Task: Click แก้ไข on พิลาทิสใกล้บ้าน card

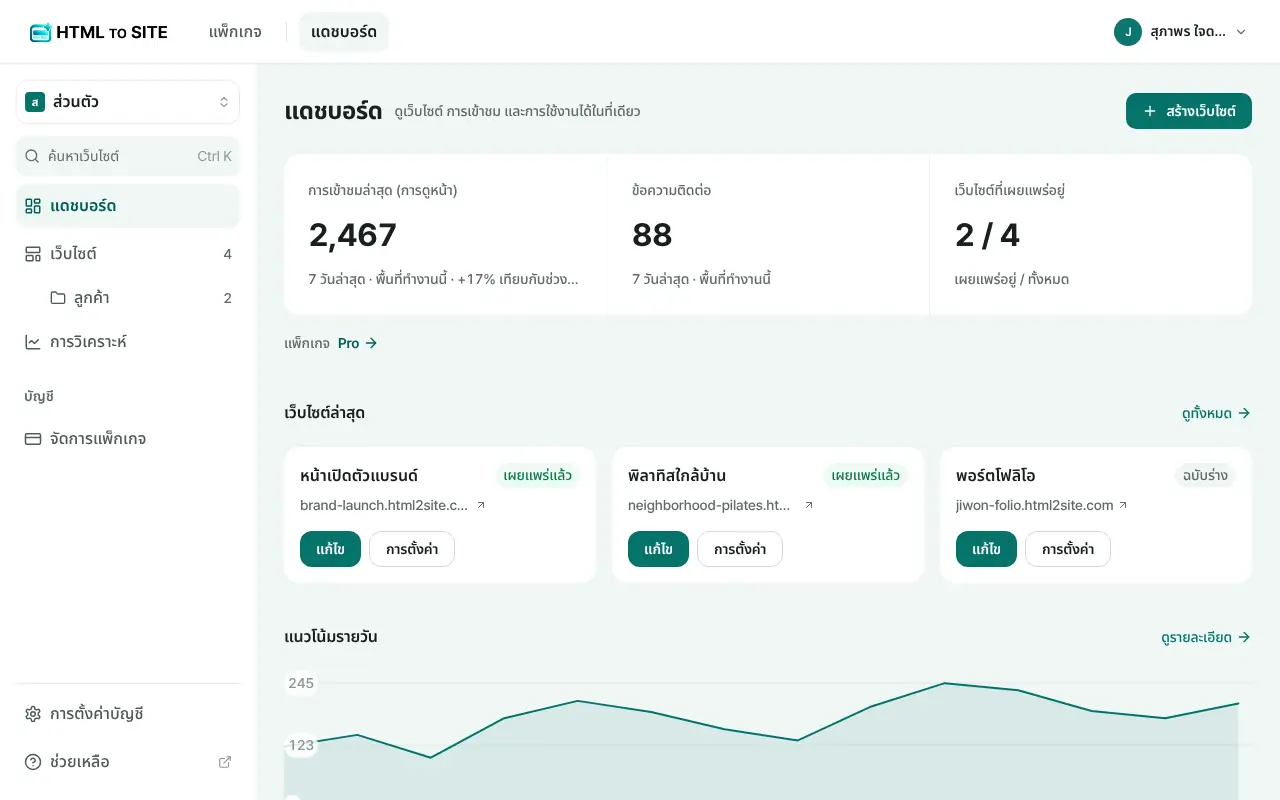Action: [658, 549]
